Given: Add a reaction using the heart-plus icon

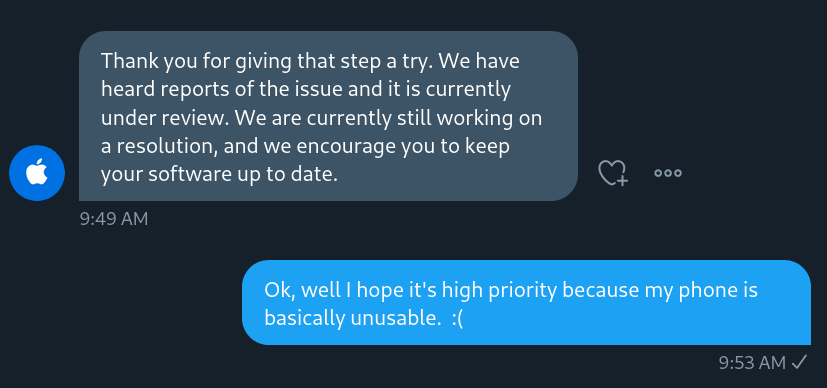Looking at the screenshot, I should (x=613, y=173).
